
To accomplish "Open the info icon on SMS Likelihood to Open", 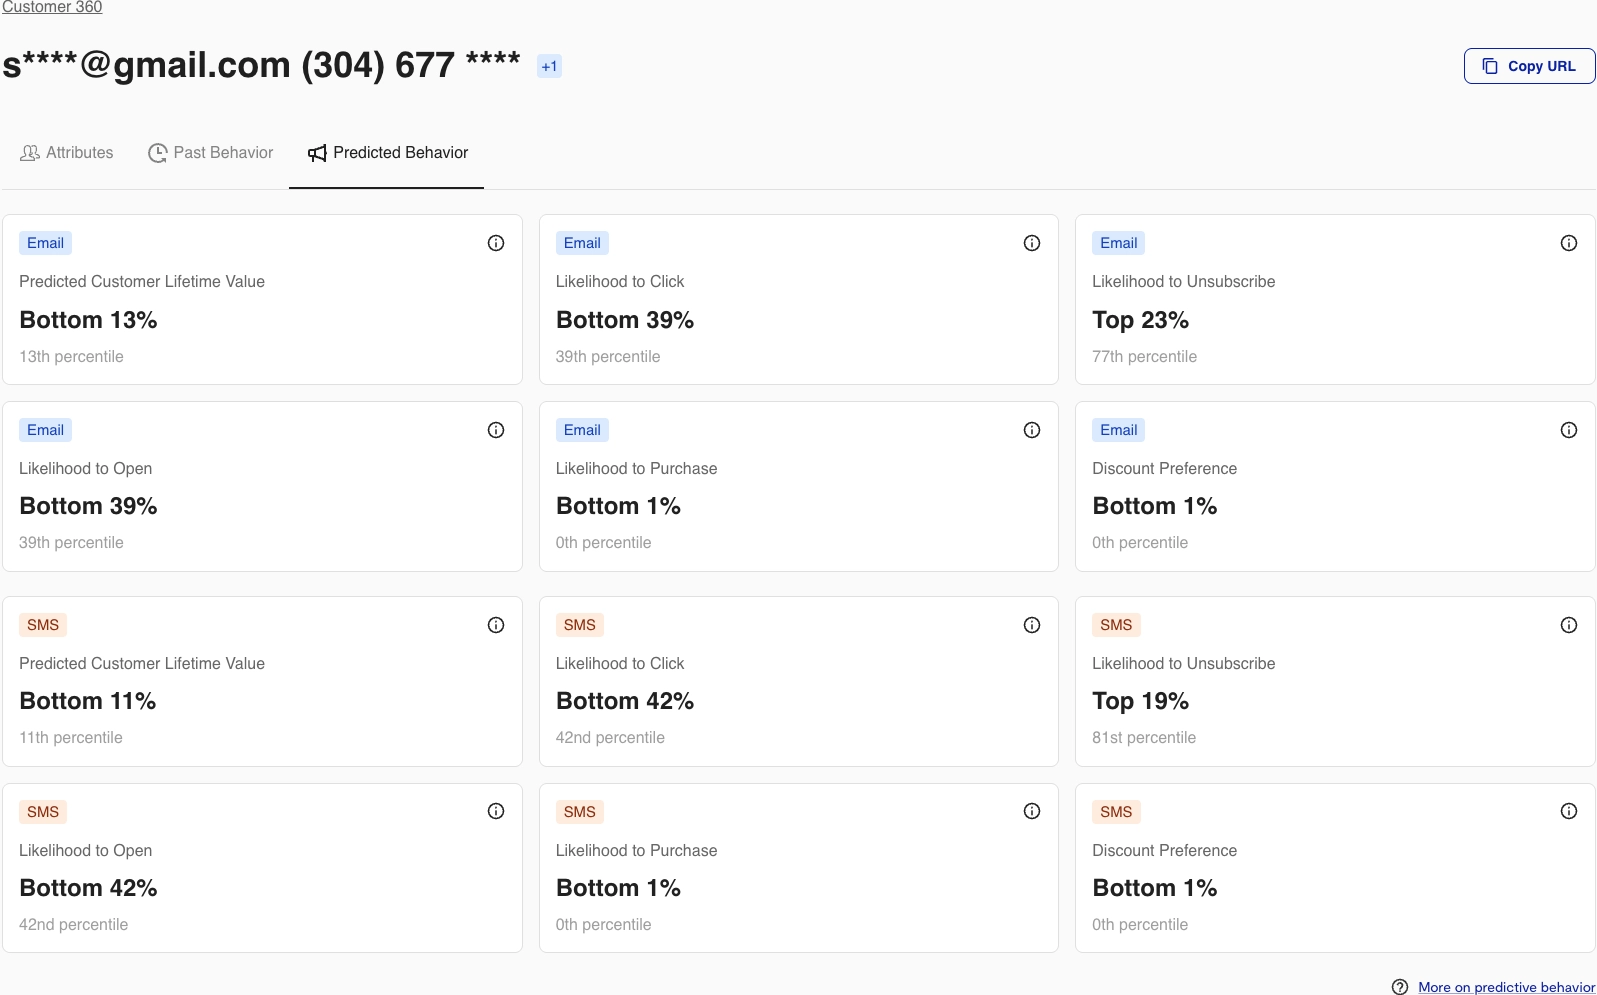I will tap(496, 811).
